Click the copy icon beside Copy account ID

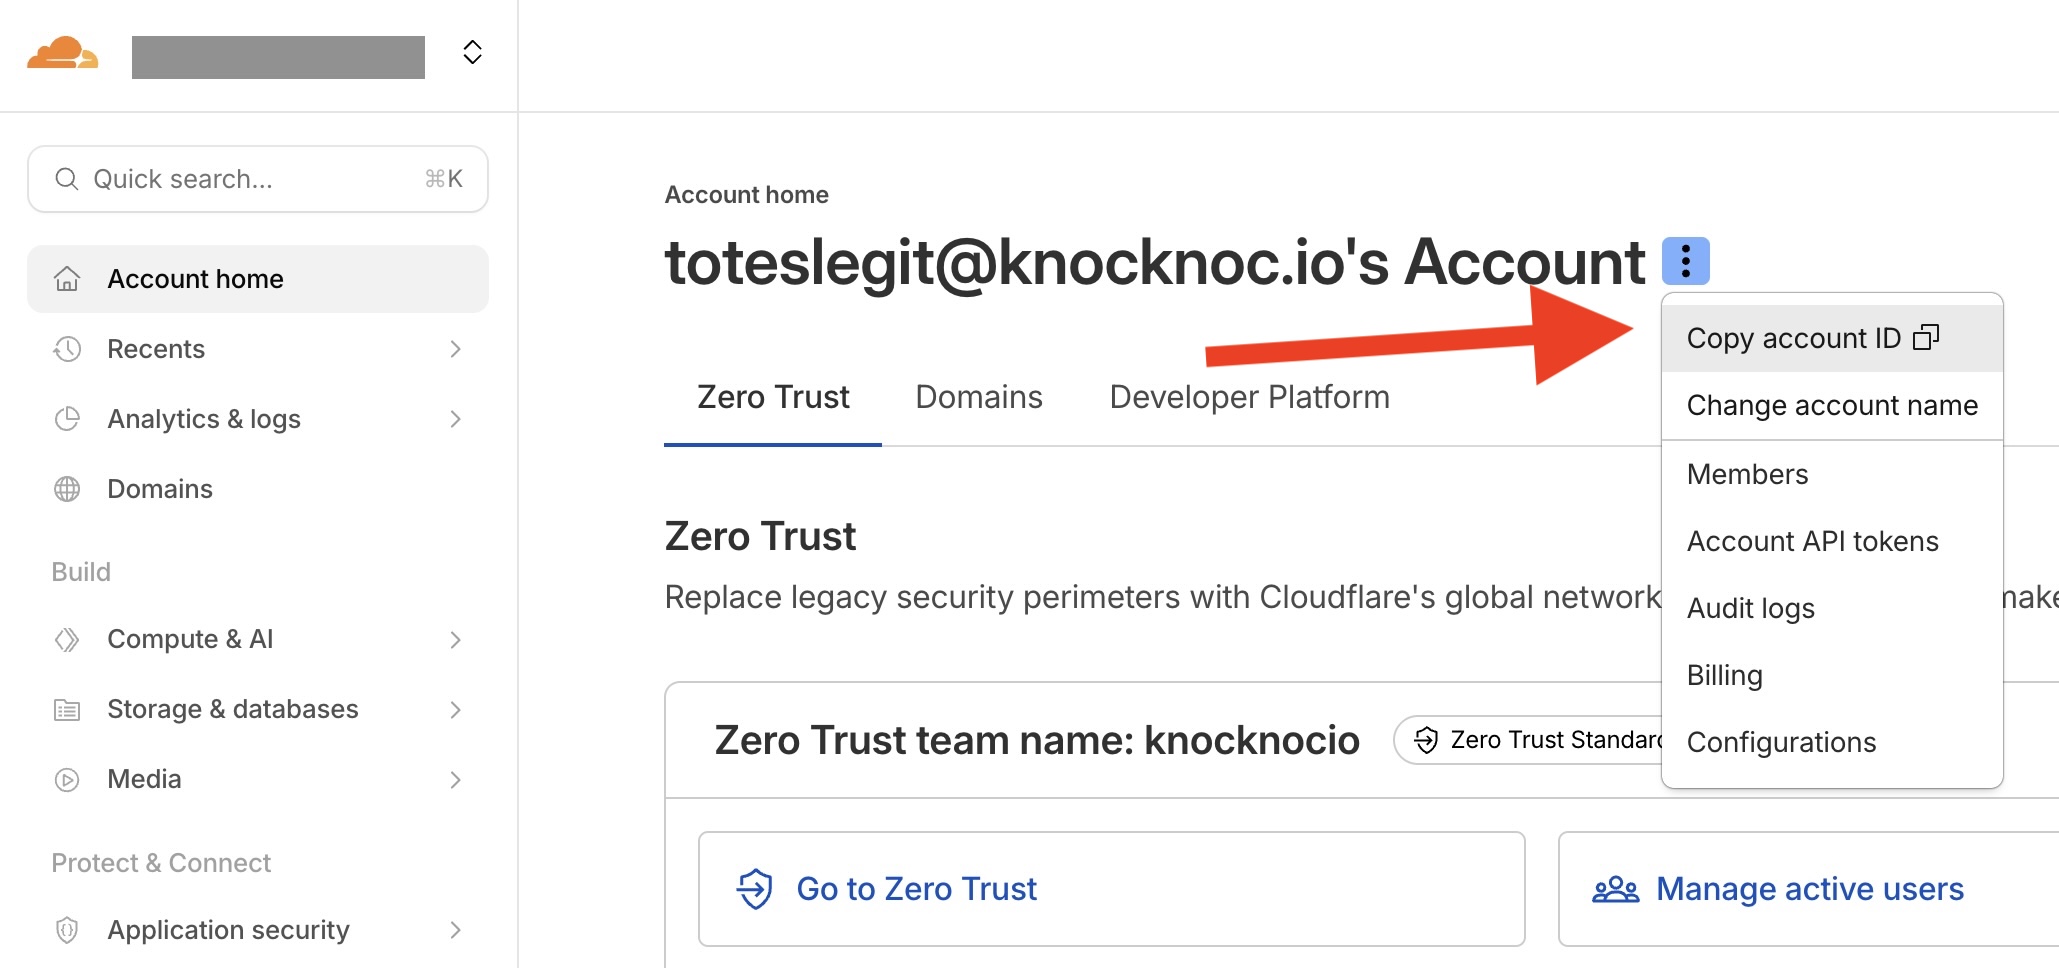(1925, 338)
